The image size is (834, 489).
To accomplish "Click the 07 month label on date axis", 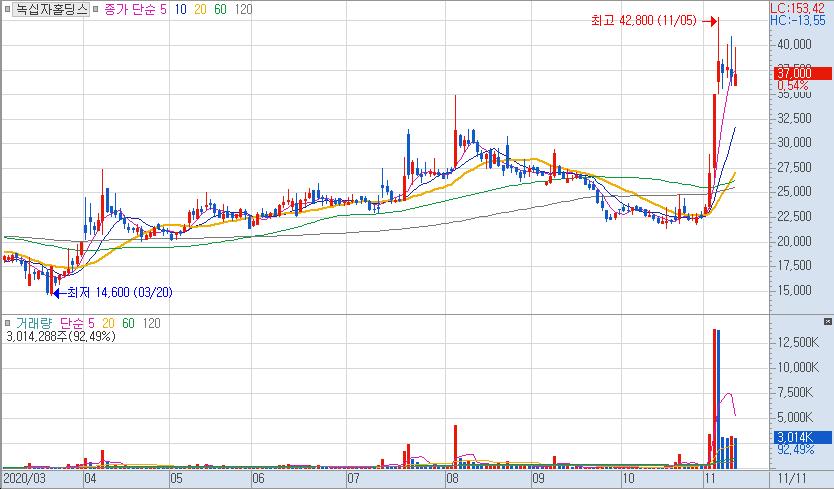I will pyautogui.click(x=354, y=478).
